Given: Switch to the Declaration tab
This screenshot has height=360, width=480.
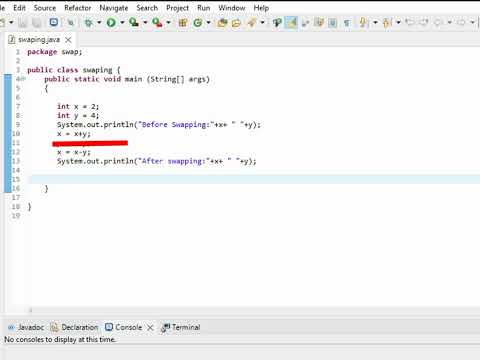Looking at the screenshot, I should (74, 327).
